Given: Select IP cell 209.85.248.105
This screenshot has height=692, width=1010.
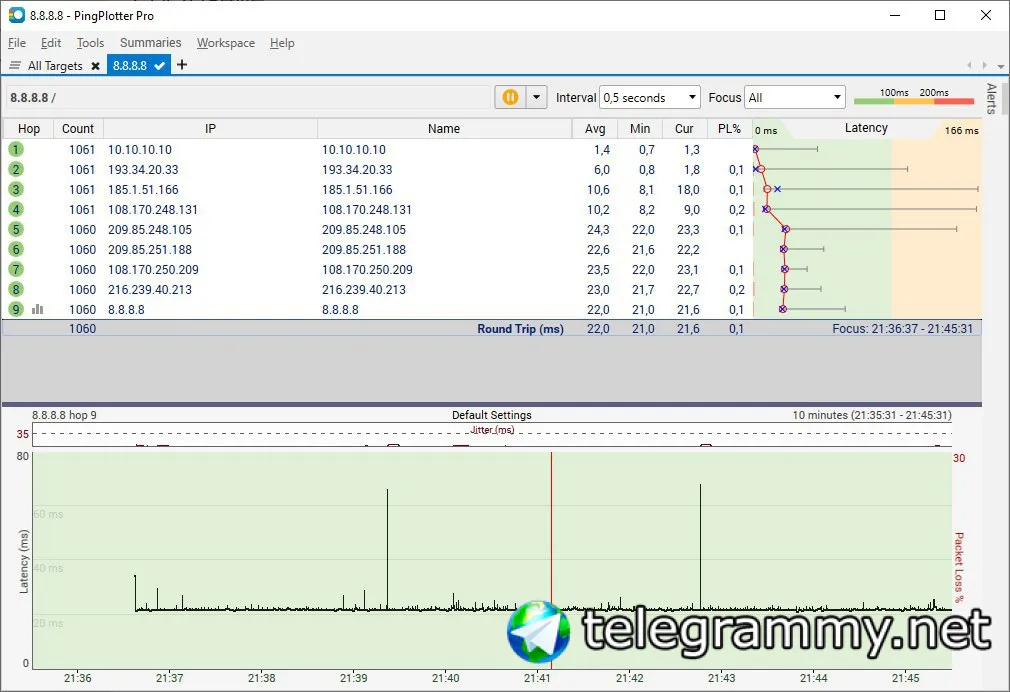Looking at the screenshot, I should tap(150, 229).
